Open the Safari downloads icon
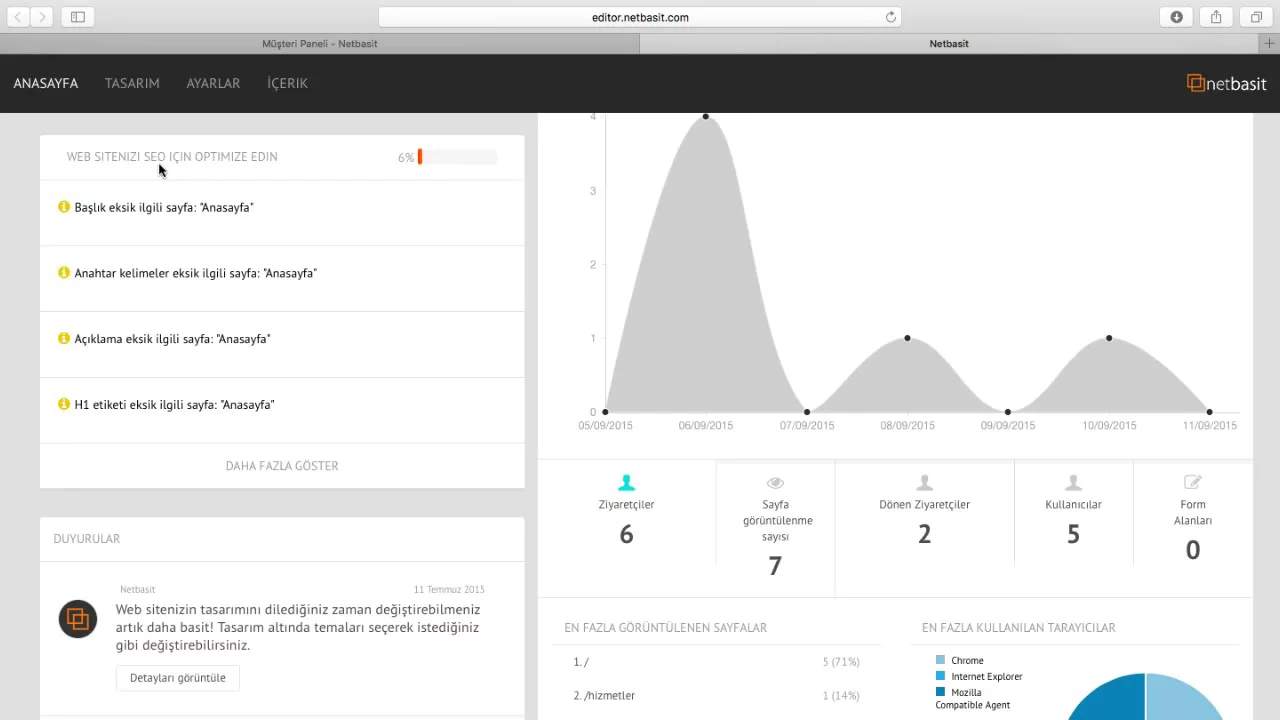The image size is (1280, 720). click(x=1176, y=17)
